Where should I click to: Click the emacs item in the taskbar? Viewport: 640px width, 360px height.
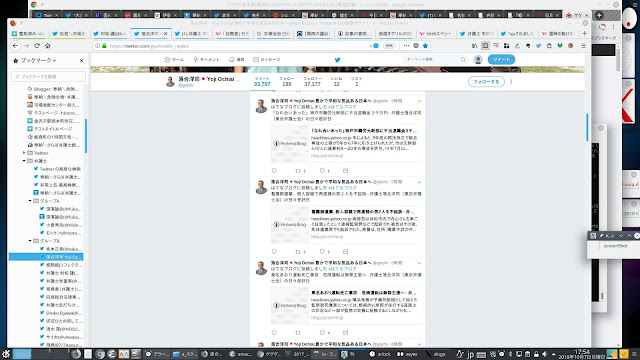[241, 354]
